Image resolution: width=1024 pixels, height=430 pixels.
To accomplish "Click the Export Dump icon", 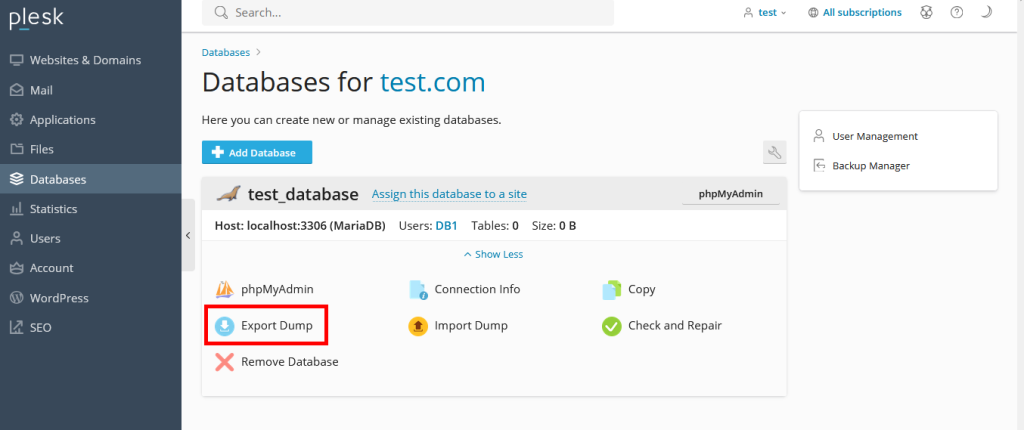I will tap(225, 326).
